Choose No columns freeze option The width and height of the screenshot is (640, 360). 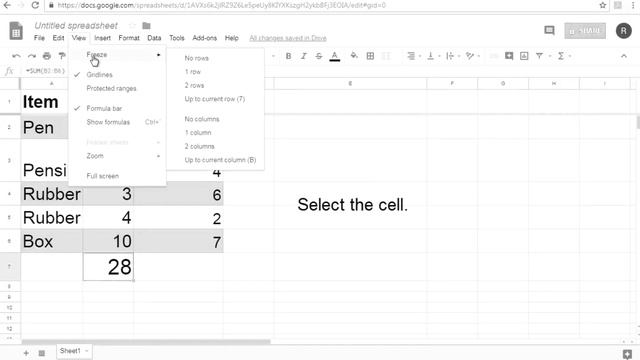pos(216,119)
